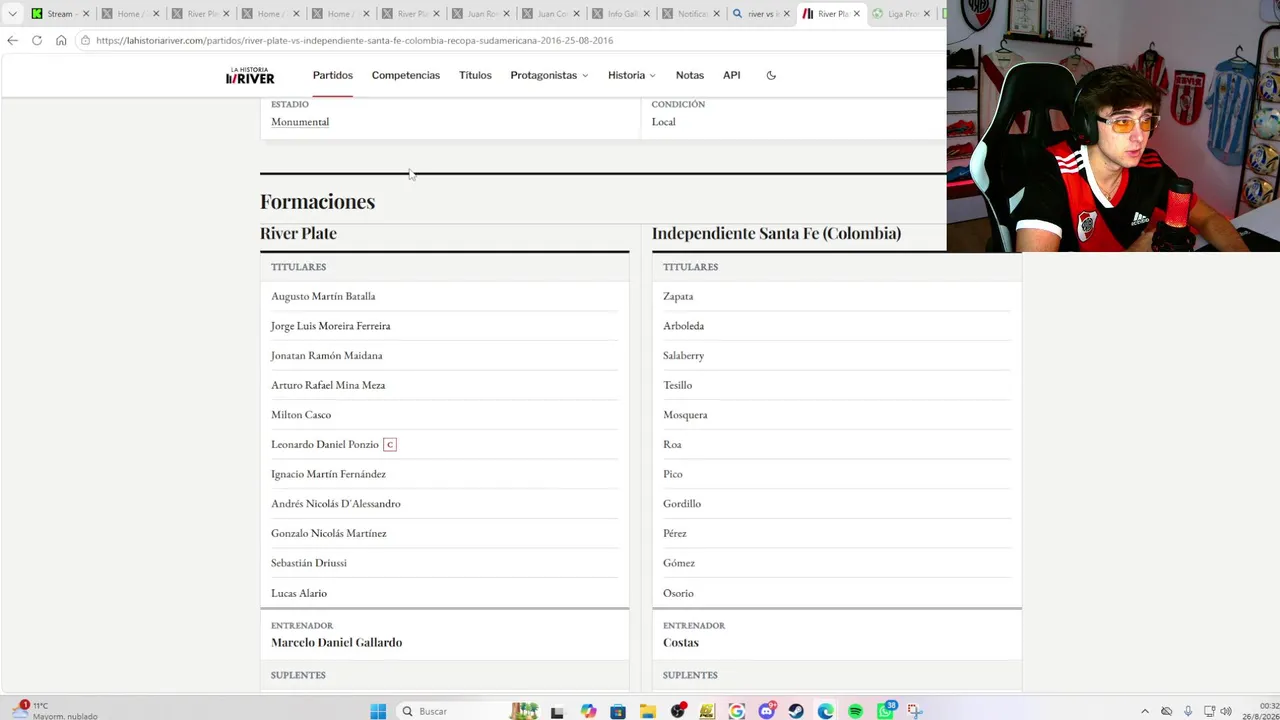Open Andrés Nicolás D'Alessandro link
Image resolution: width=1280 pixels, height=720 pixels.
[336, 503]
